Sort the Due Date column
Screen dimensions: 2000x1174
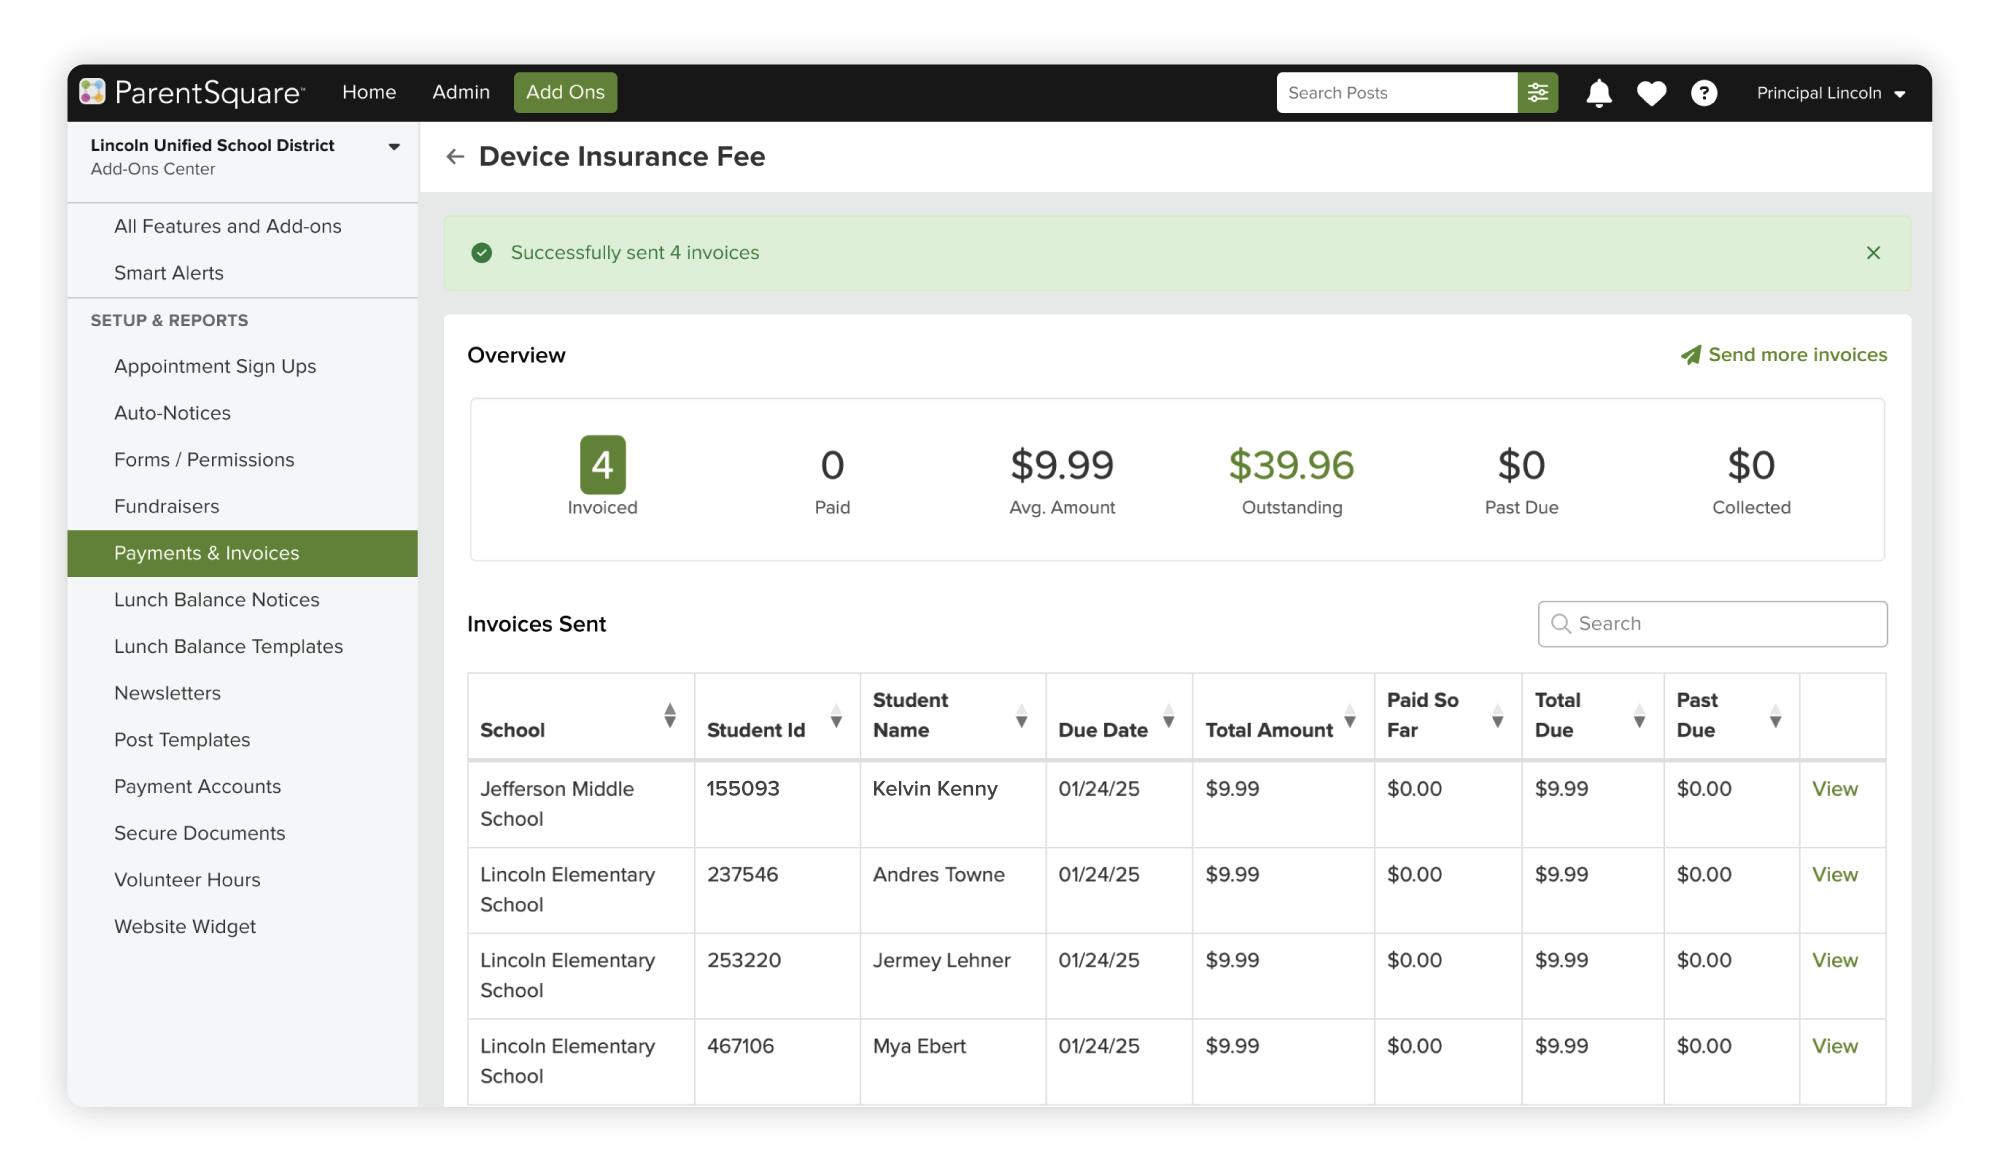tap(1168, 716)
